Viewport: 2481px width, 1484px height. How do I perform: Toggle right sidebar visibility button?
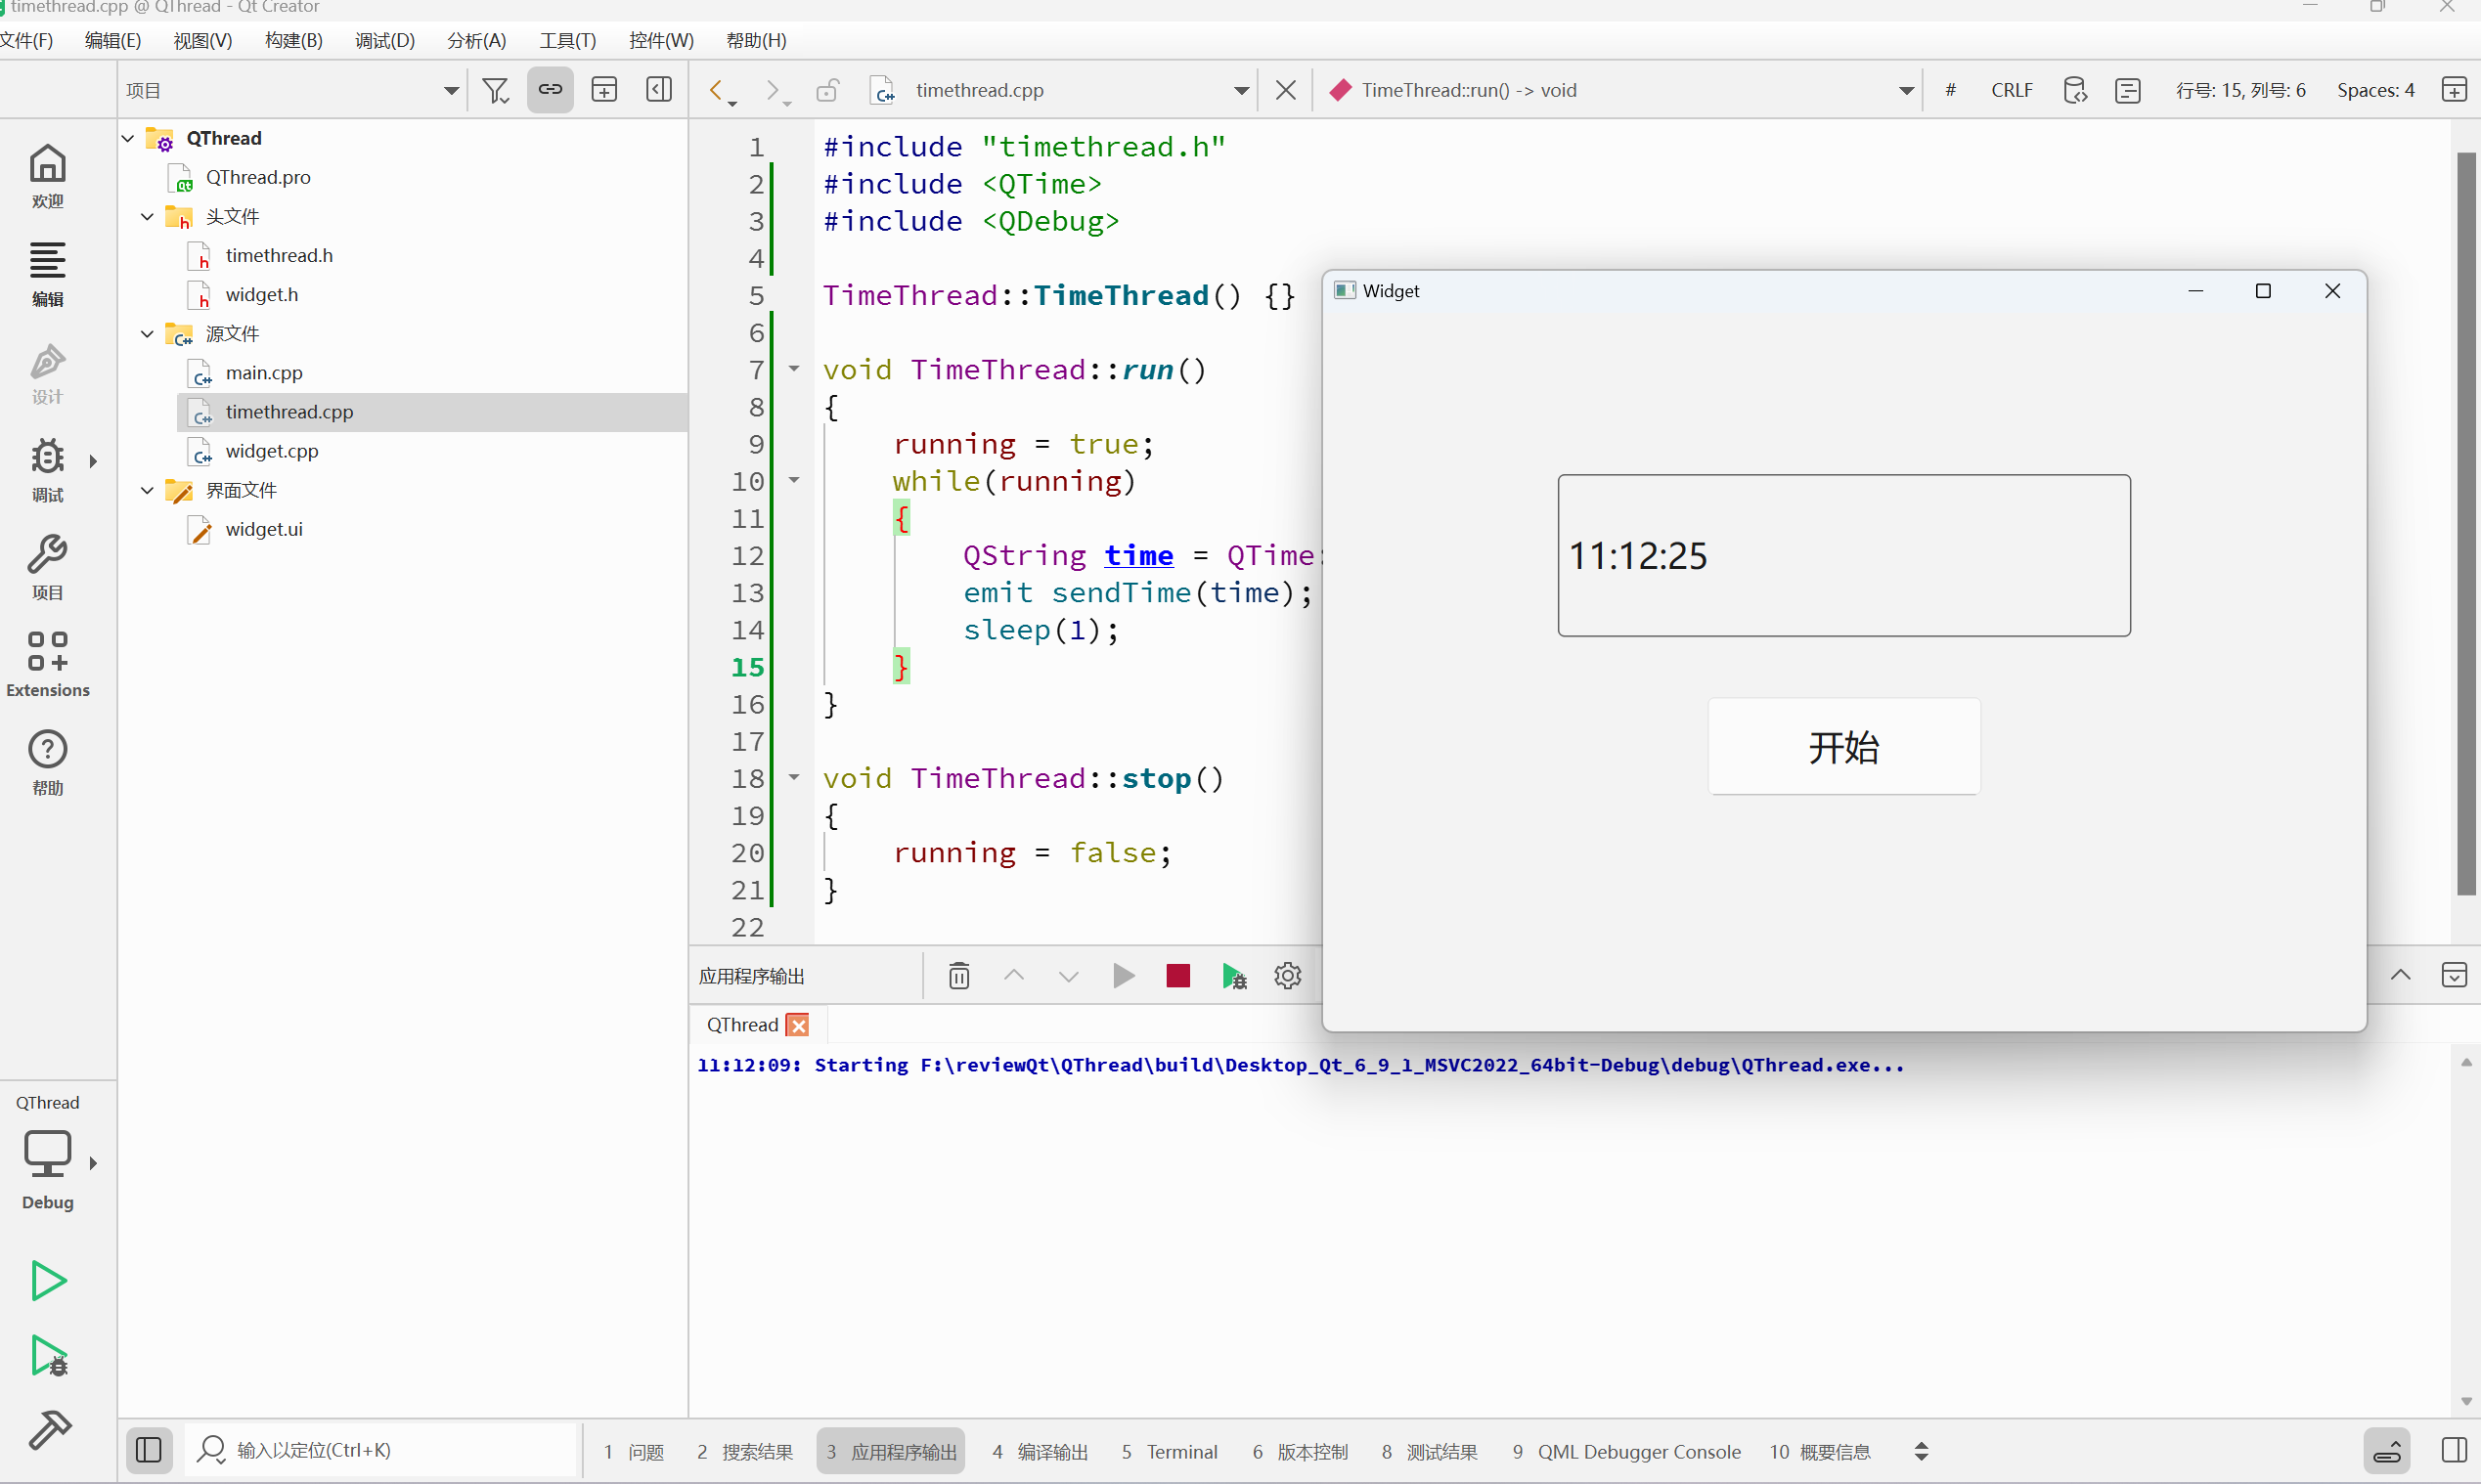2453,1450
